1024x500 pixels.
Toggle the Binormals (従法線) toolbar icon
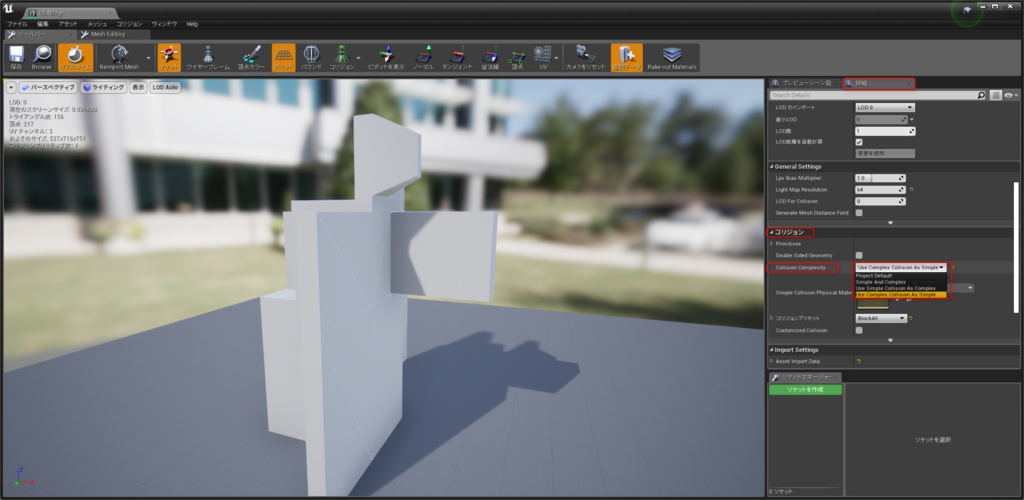(490, 57)
